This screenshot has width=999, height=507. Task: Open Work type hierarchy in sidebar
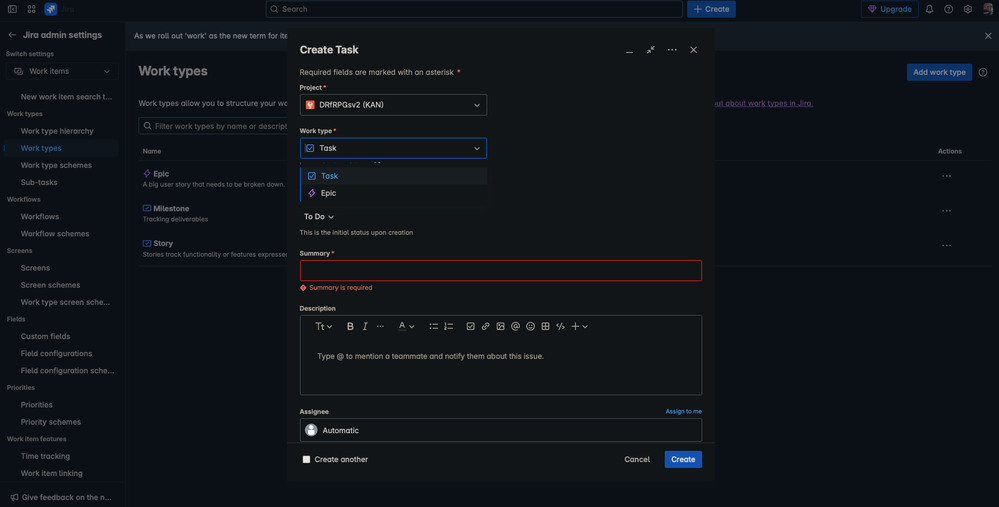click(57, 131)
